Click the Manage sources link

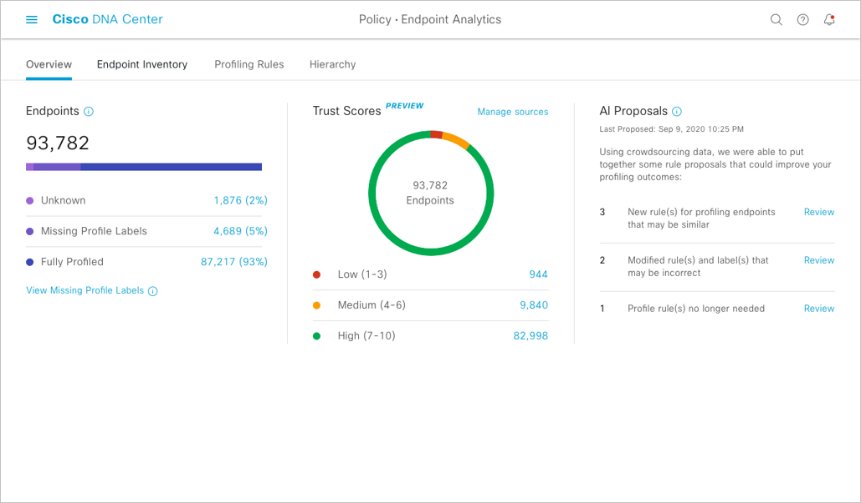(512, 112)
